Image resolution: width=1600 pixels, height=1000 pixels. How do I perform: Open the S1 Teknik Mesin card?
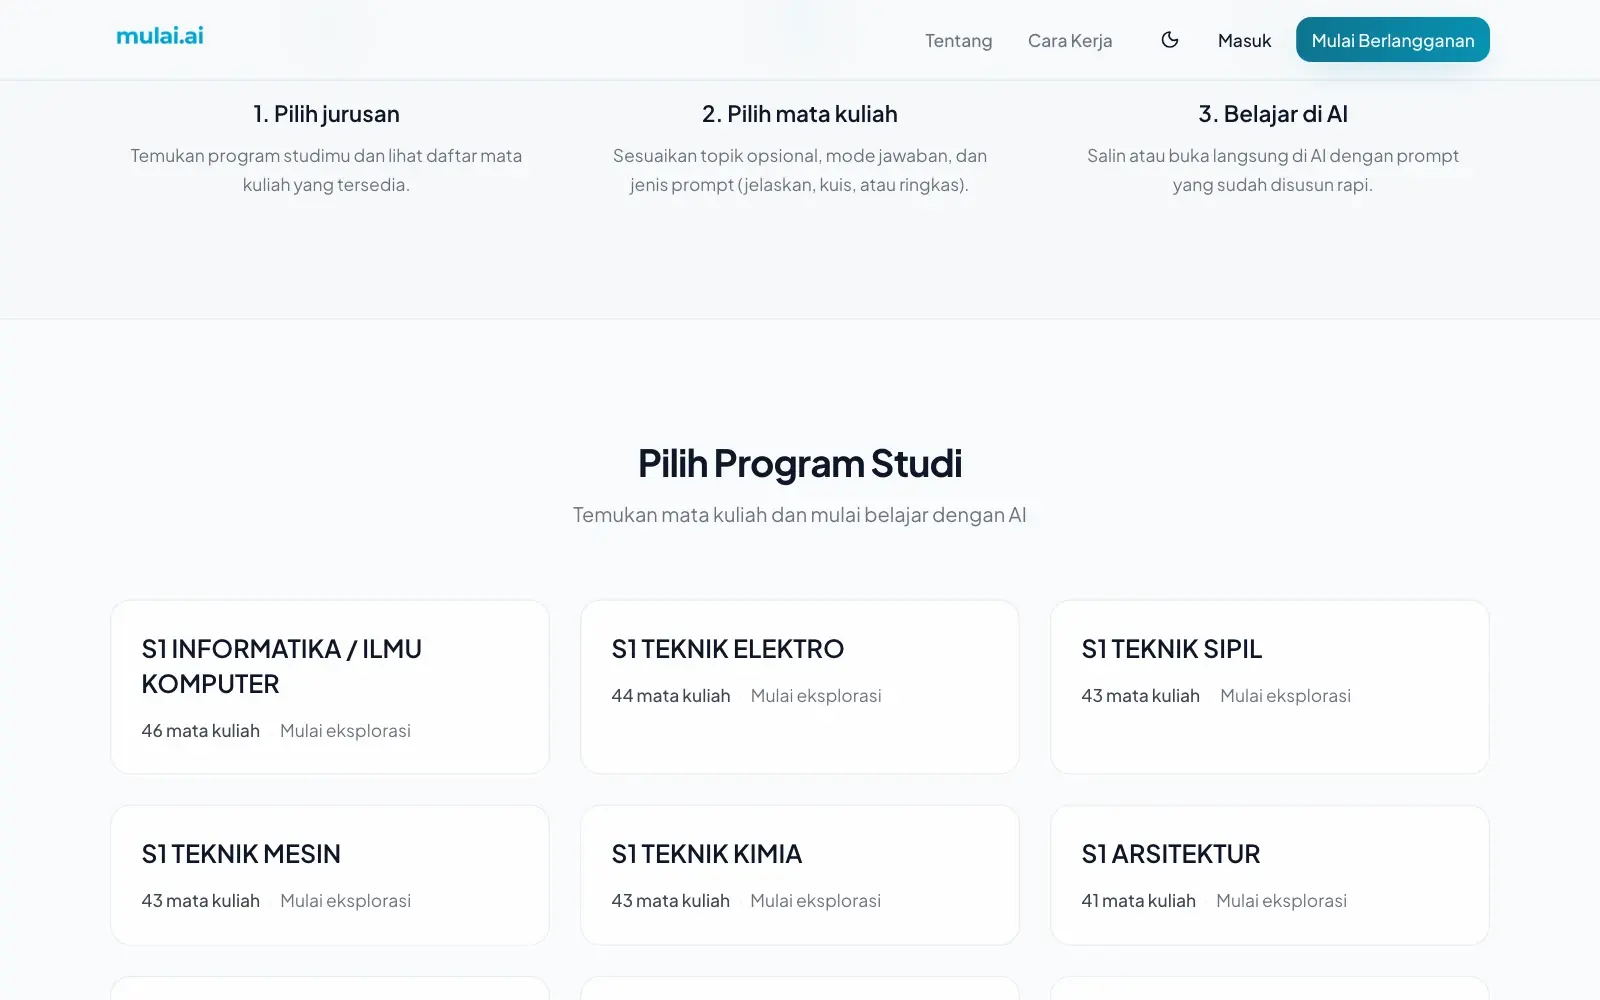tap(330, 875)
